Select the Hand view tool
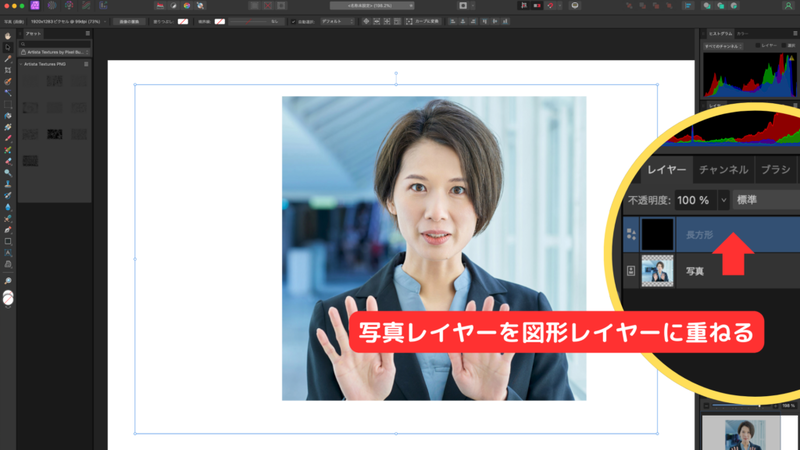The height and width of the screenshot is (450, 800). click(8, 36)
